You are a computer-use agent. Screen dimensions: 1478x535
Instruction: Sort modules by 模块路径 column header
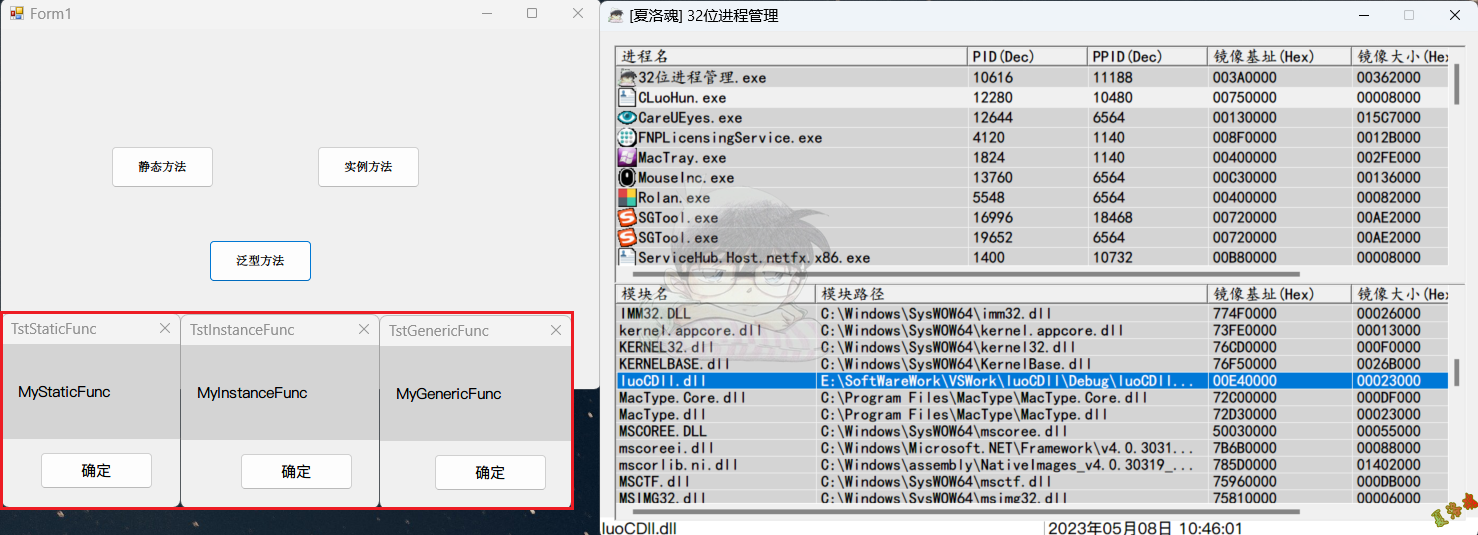click(x=1012, y=294)
